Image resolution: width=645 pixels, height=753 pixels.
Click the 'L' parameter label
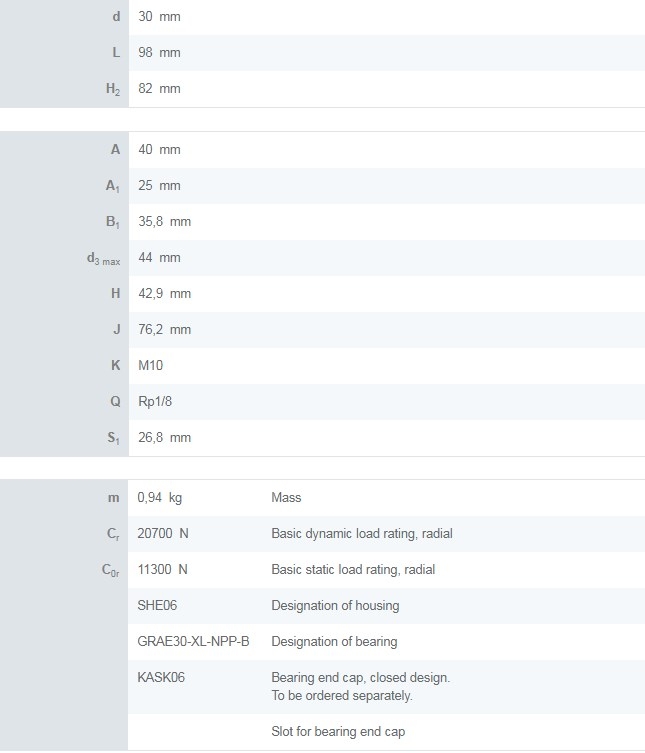[x=116, y=53]
